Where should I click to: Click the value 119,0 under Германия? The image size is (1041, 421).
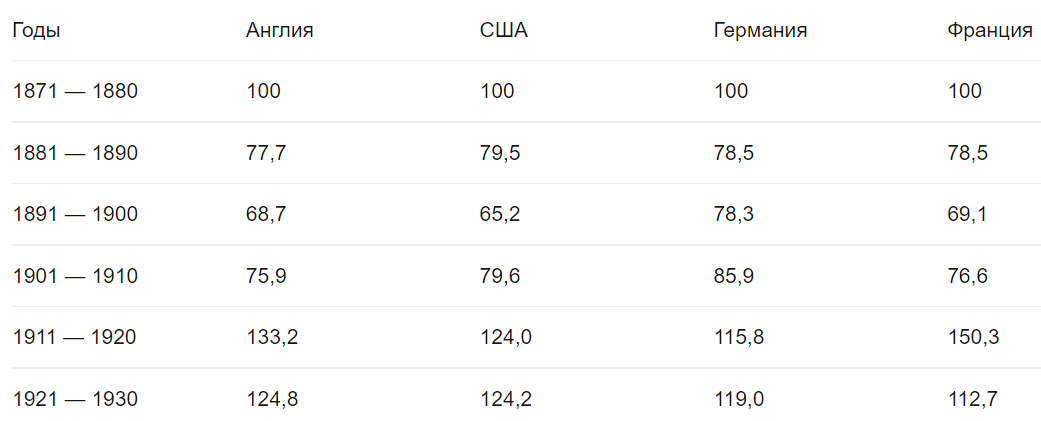[x=740, y=399]
